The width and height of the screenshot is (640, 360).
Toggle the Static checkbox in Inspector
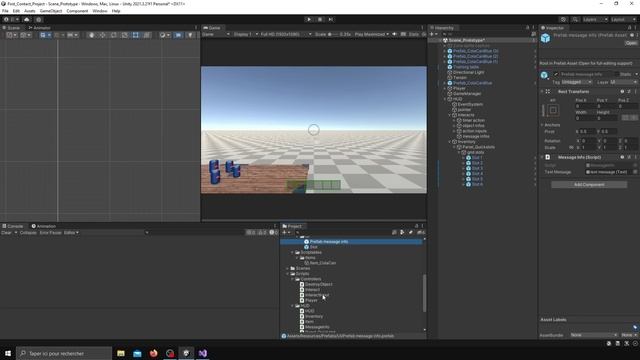coord(617,74)
